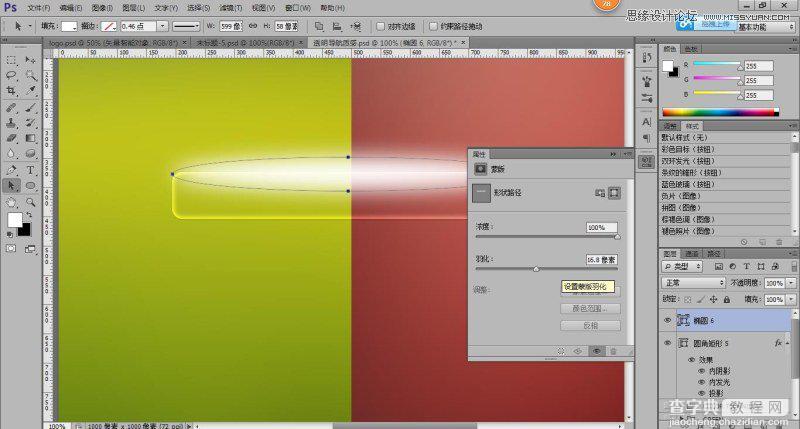Select the Horizontal Type tool
The image size is (800, 429).
coord(31,170)
